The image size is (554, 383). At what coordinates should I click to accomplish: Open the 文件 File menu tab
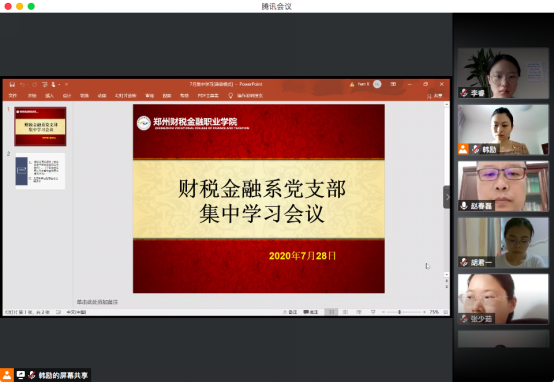[x=13, y=96]
